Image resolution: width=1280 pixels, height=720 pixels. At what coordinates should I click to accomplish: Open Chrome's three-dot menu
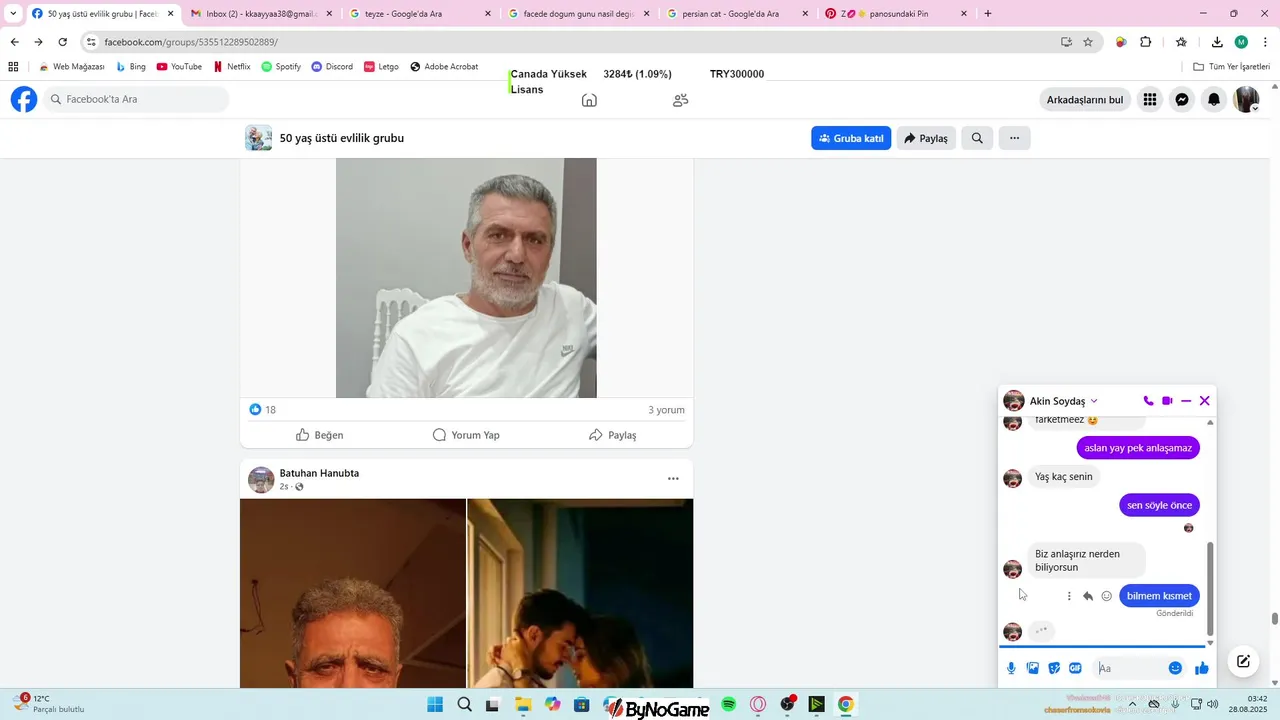1266,42
